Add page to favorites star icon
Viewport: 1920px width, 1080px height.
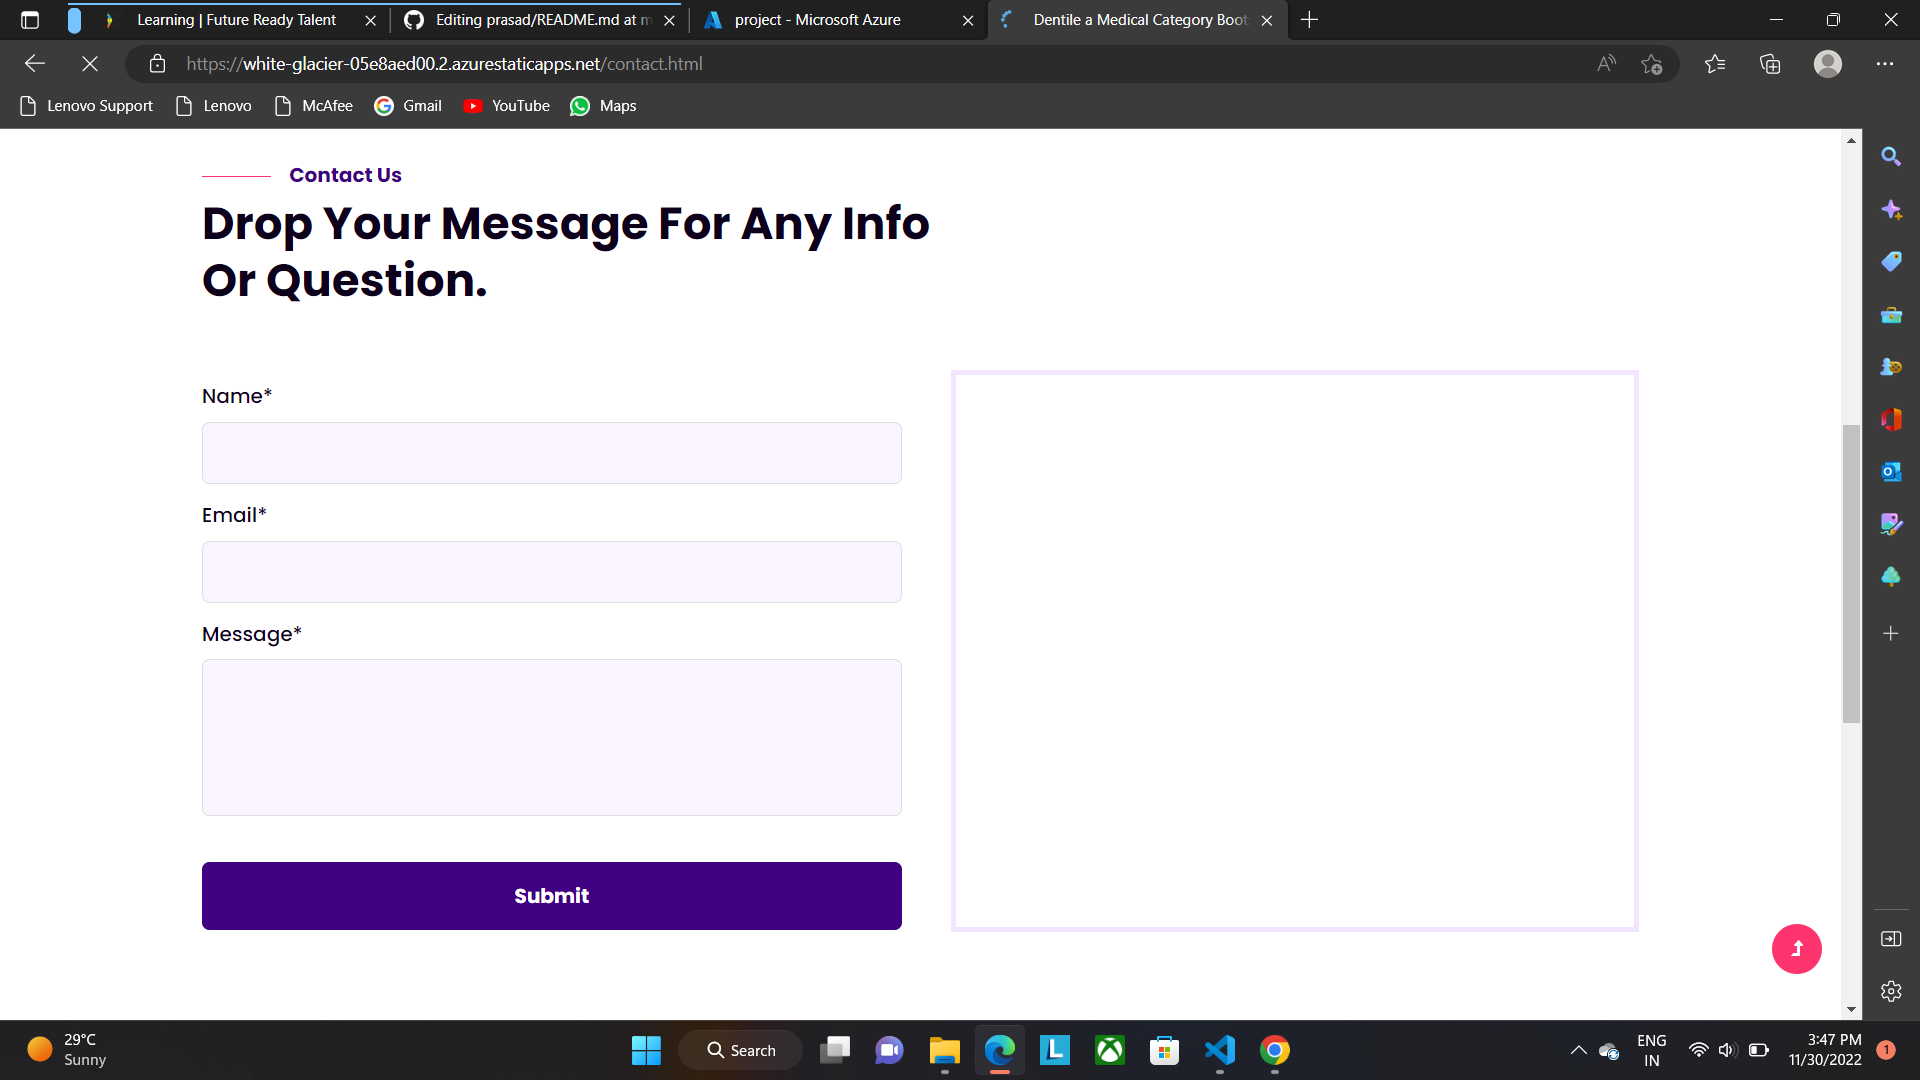coord(1651,64)
